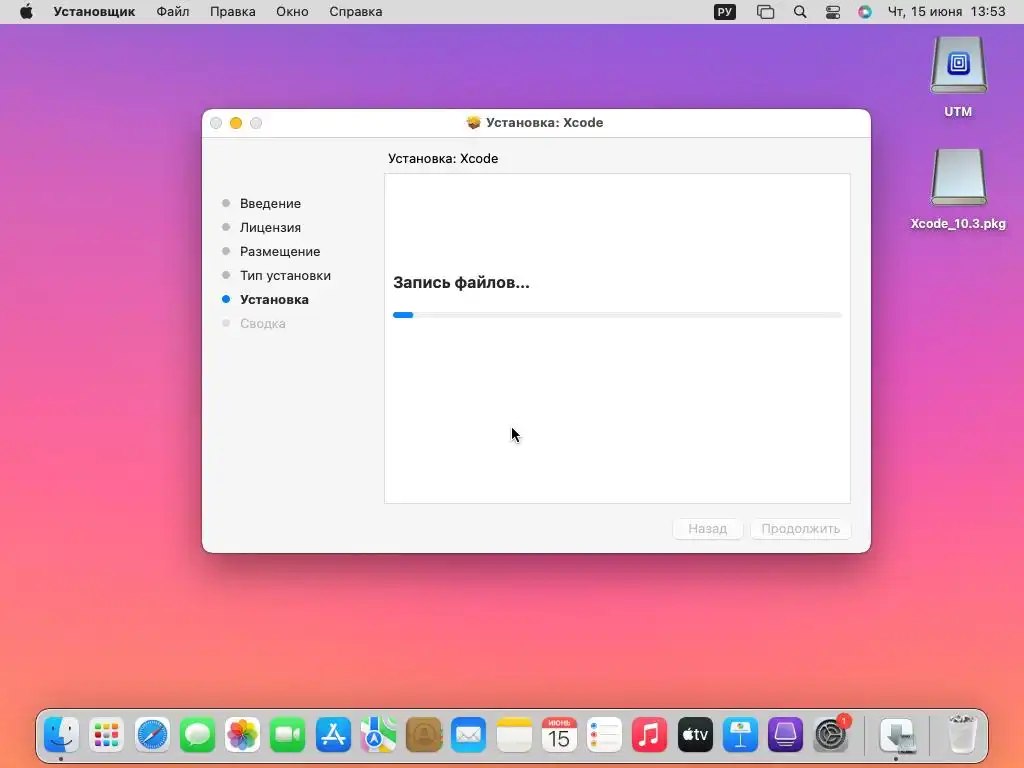Image resolution: width=1024 pixels, height=768 pixels.
Task: Select the Размещение step in sidebar
Action: click(x=280, y=251)
